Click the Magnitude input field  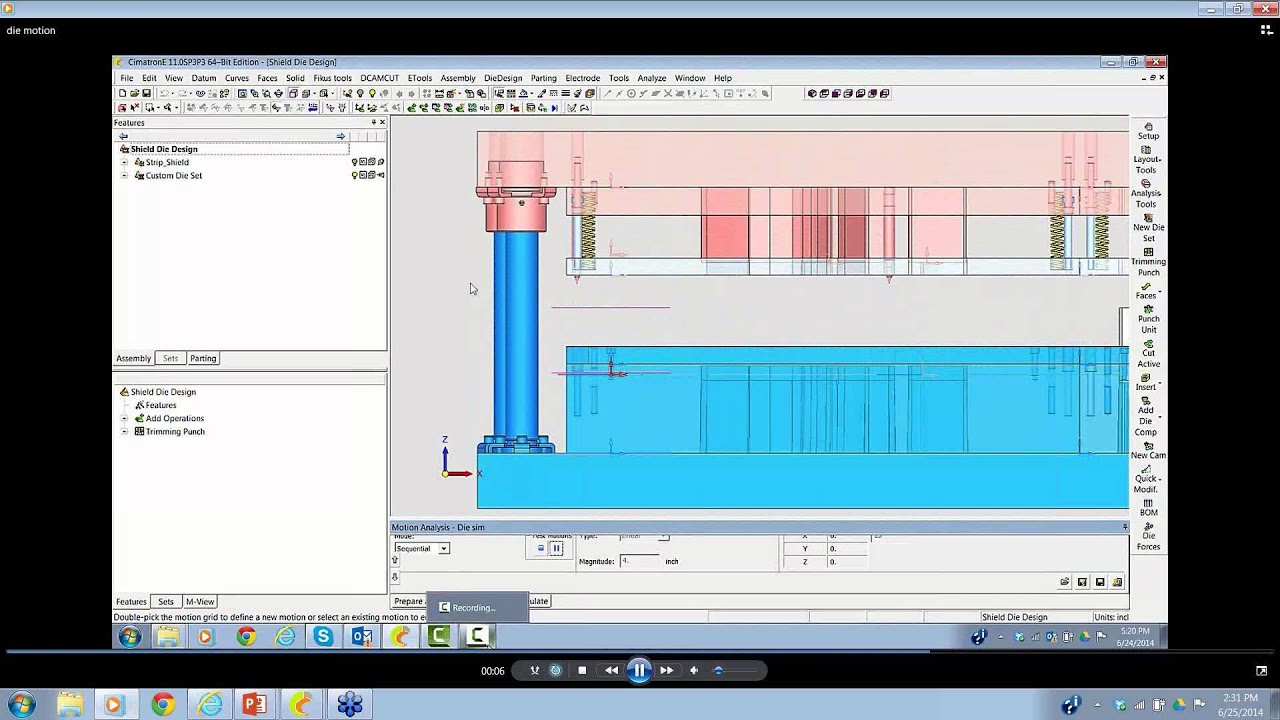[x=639, y=561]
